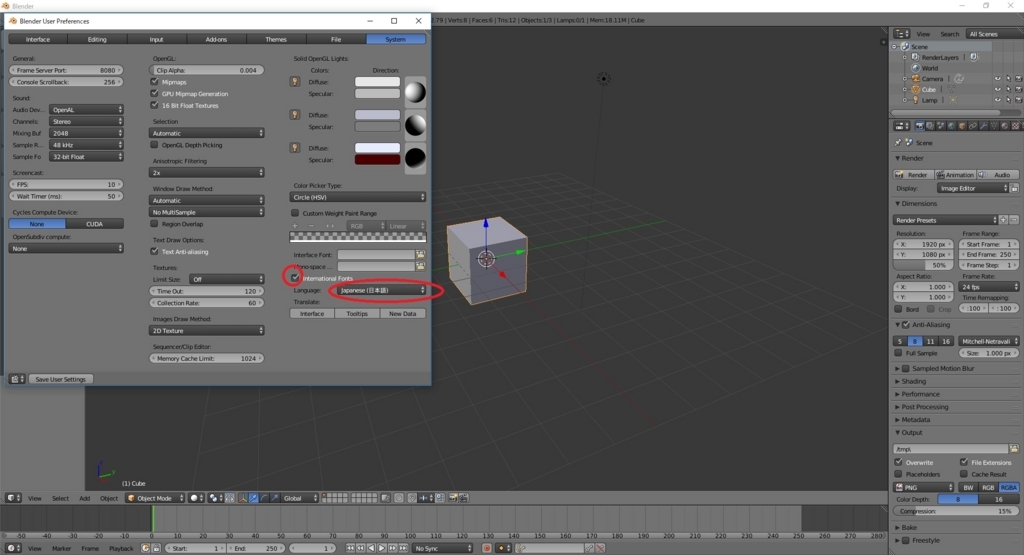Open output folder browser icon
The width and height of the screenshot is (1024, 555).
(x=1014, y=449)
